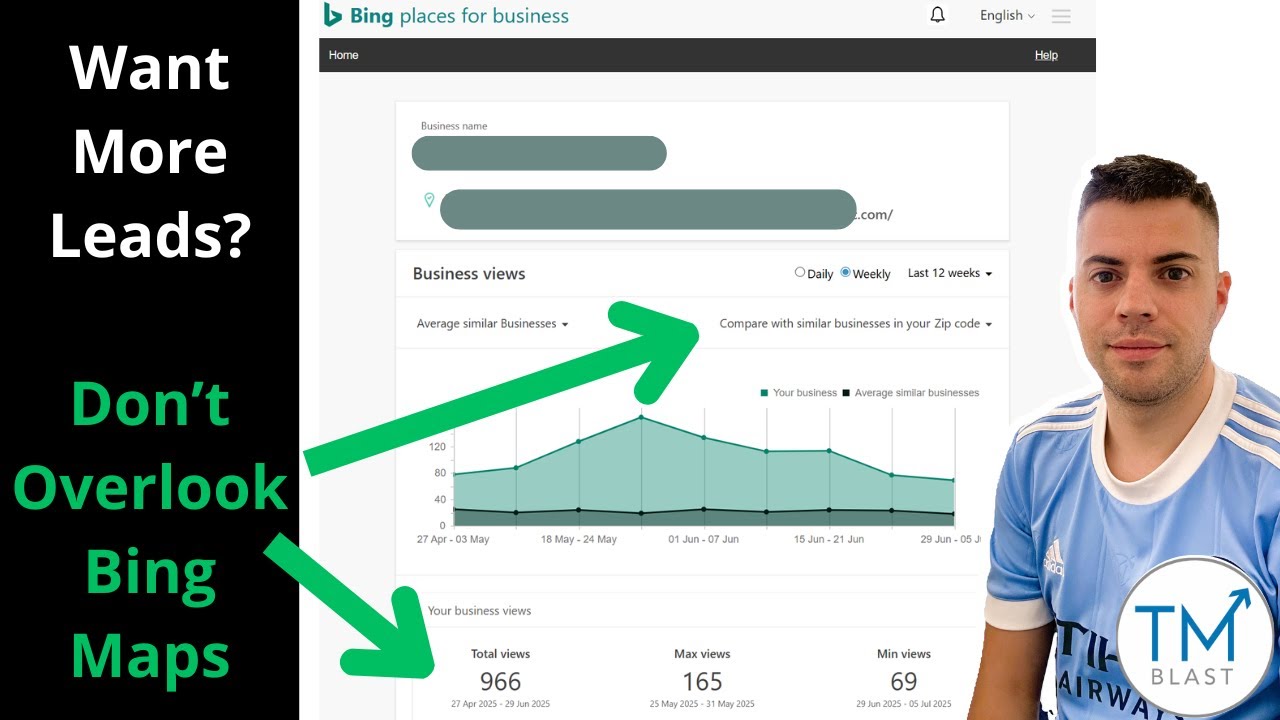Click the 01 Jun - 07 Jun axis label
Viewport: 1280px width, 720px height.
click(704, 539)
